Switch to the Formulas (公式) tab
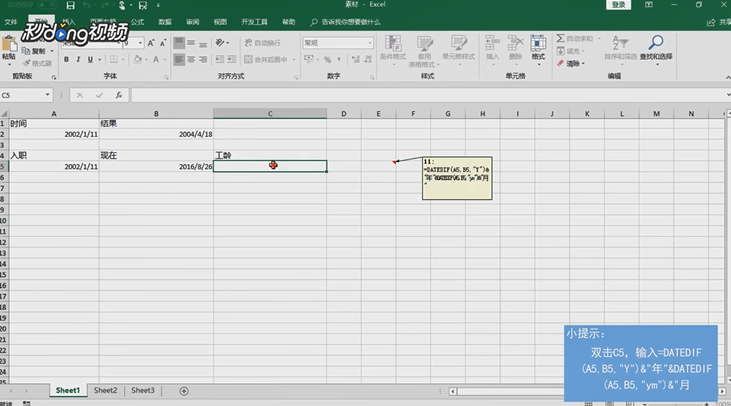 point(137,22)
